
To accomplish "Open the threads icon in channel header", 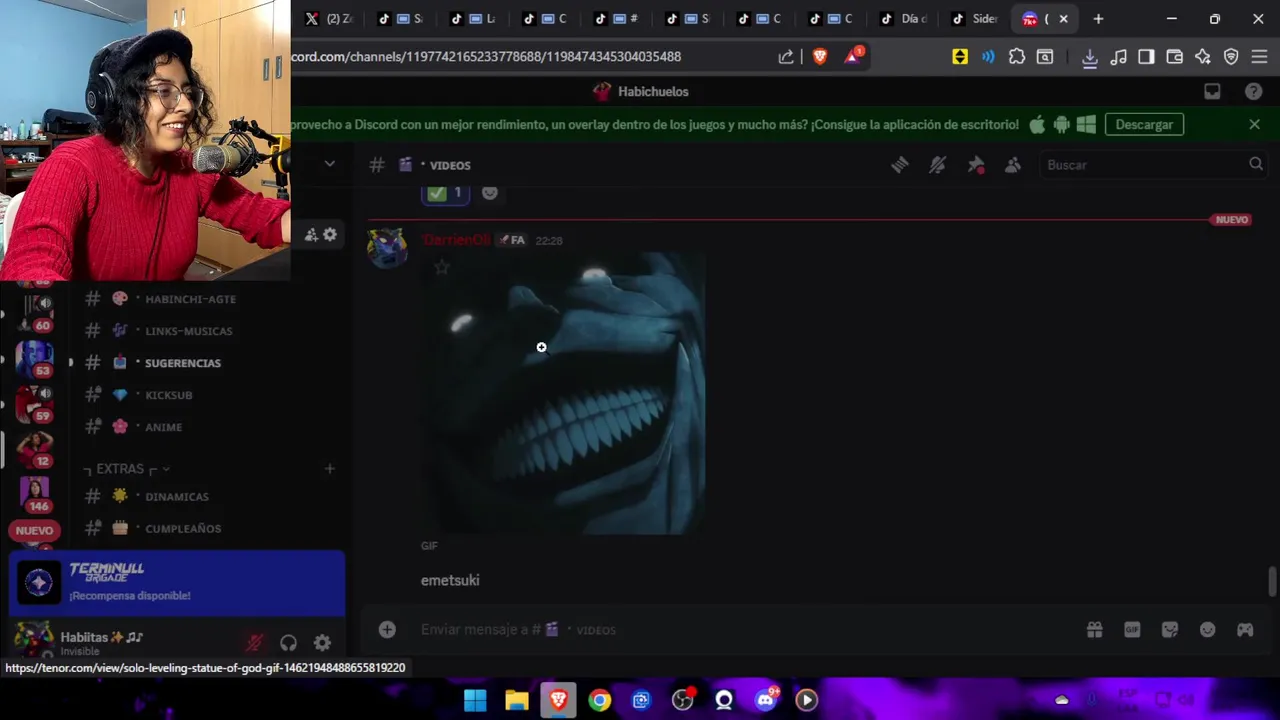I will click(899, 165).
